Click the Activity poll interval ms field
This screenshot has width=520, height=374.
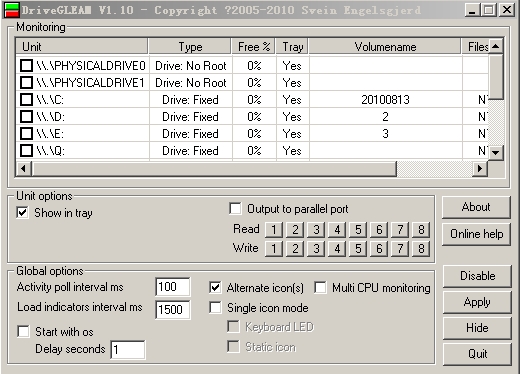(x=173, y=287)
